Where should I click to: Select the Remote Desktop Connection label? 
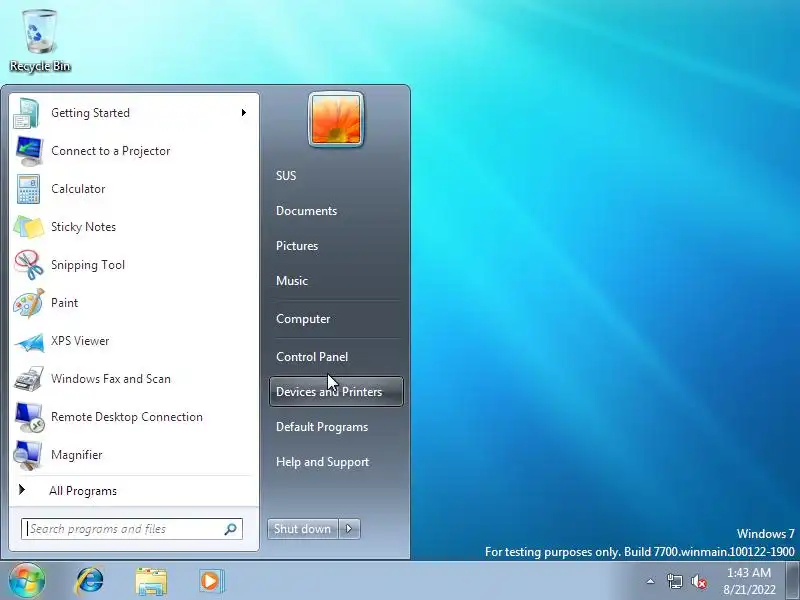pyautogui.click(x=127, y=417)
